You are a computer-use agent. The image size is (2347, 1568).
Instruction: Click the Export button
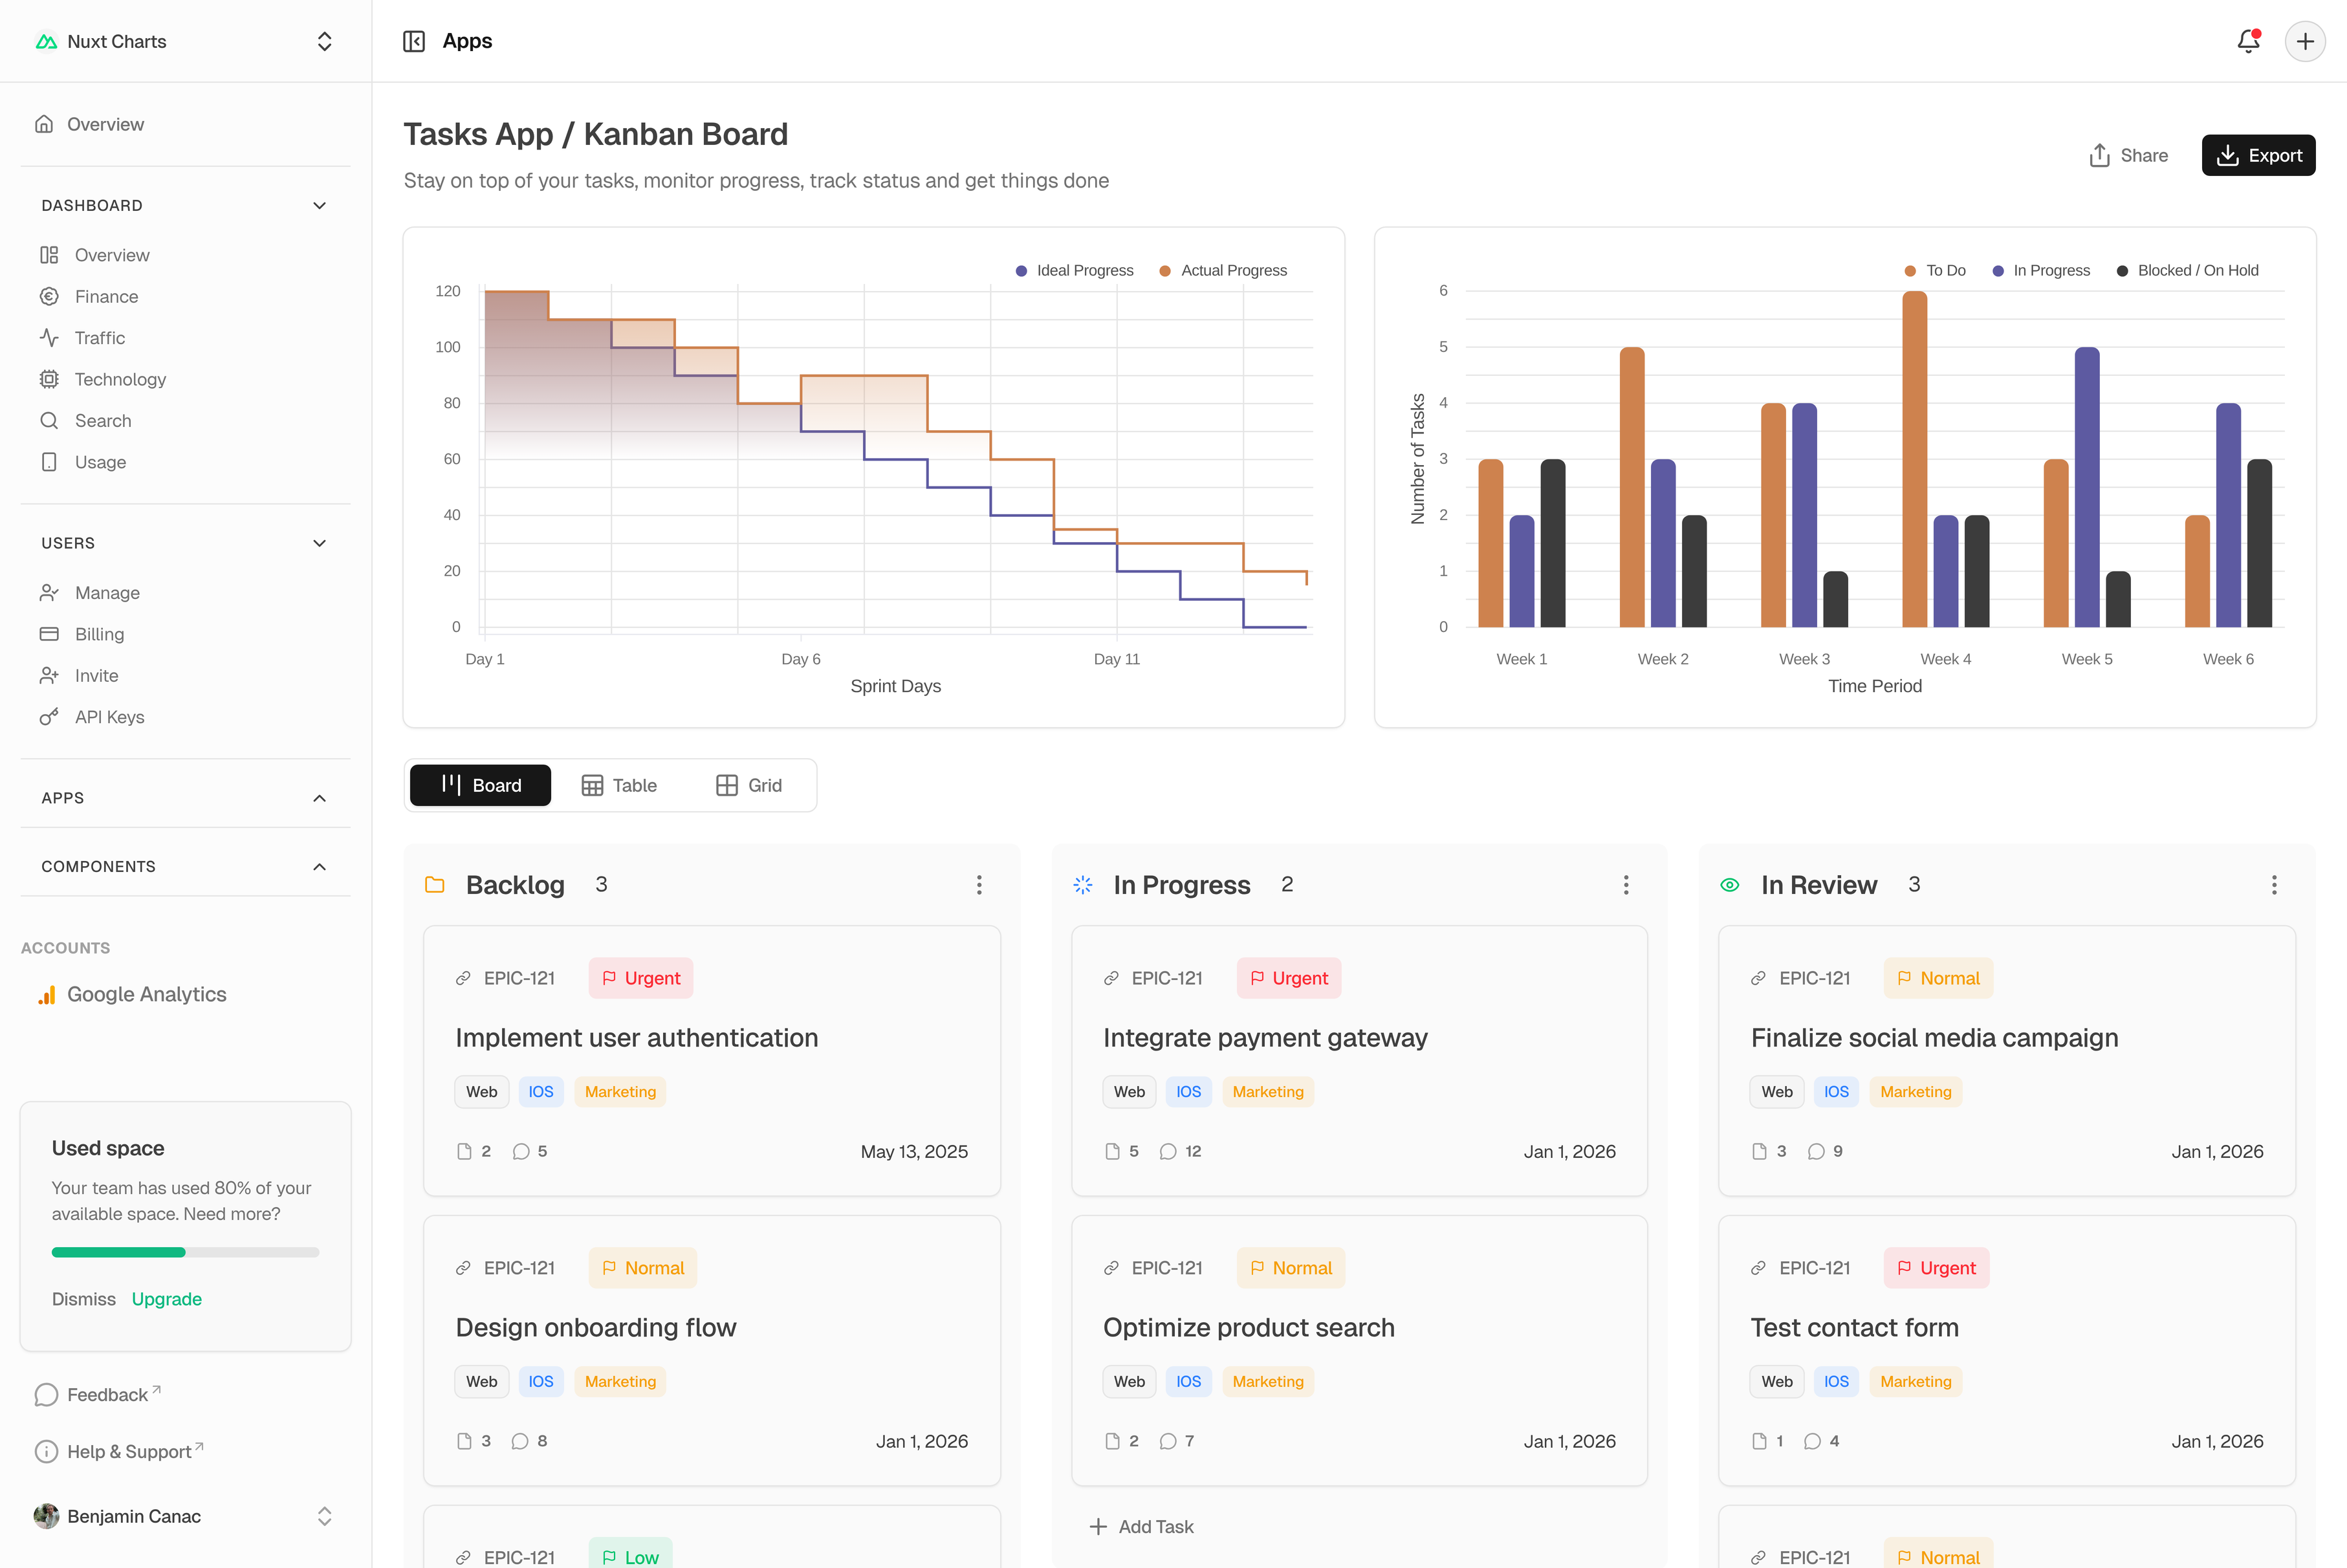[x=2258, y=155]
